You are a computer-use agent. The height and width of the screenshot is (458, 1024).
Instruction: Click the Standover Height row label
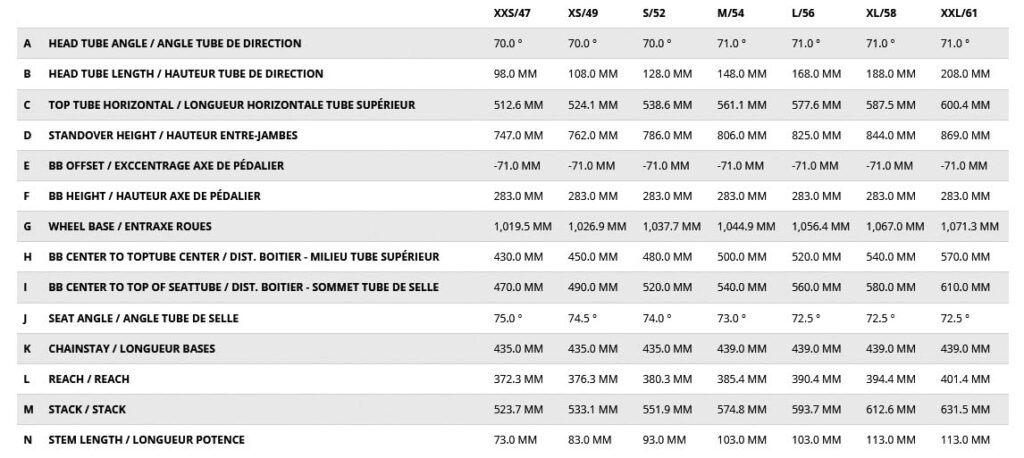point(172,135)
